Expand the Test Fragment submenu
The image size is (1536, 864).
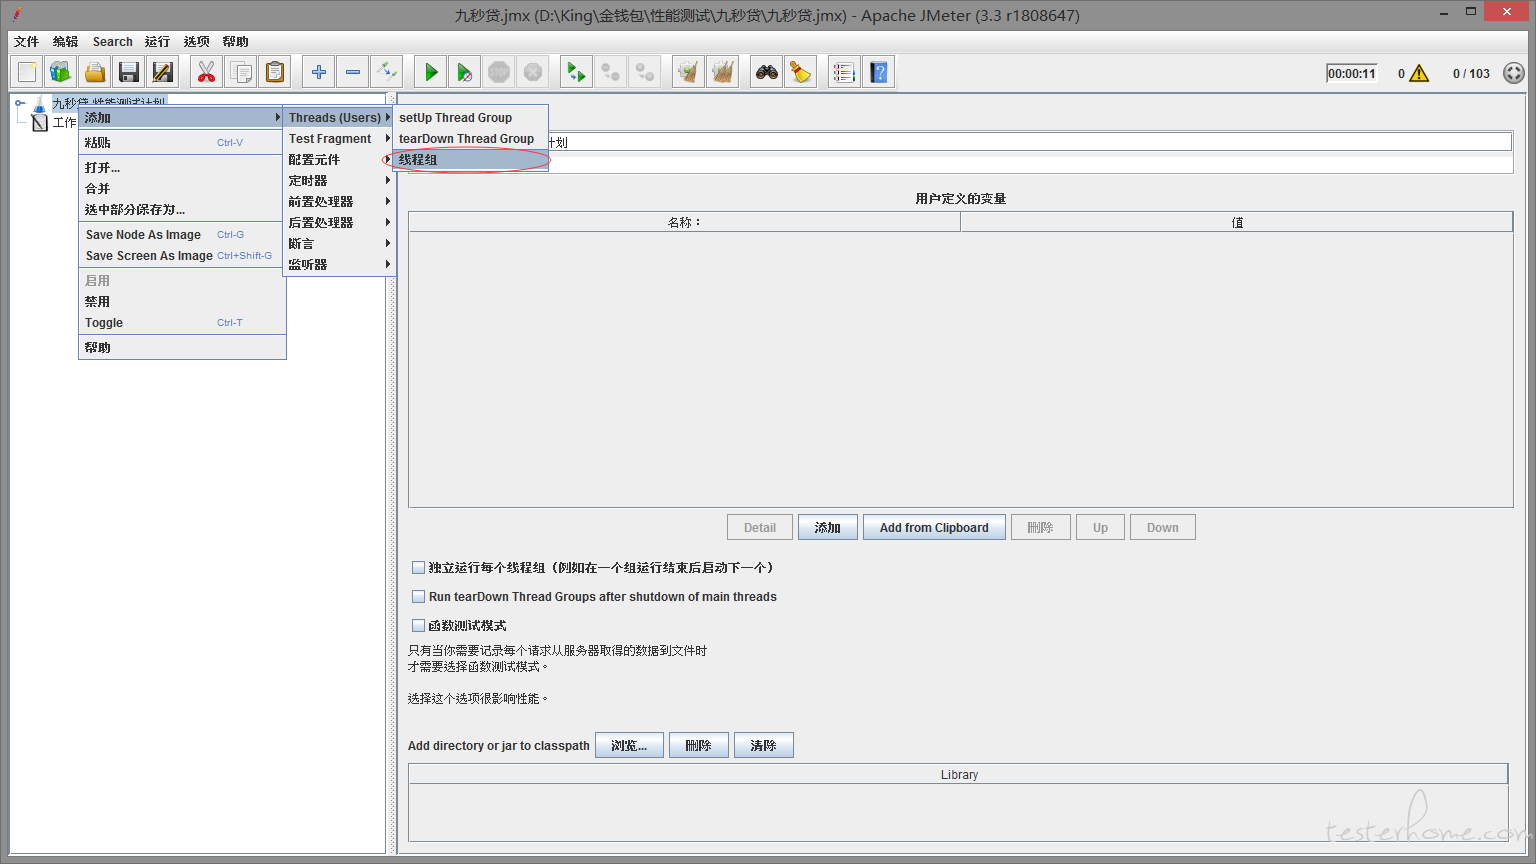pos(339,138)
